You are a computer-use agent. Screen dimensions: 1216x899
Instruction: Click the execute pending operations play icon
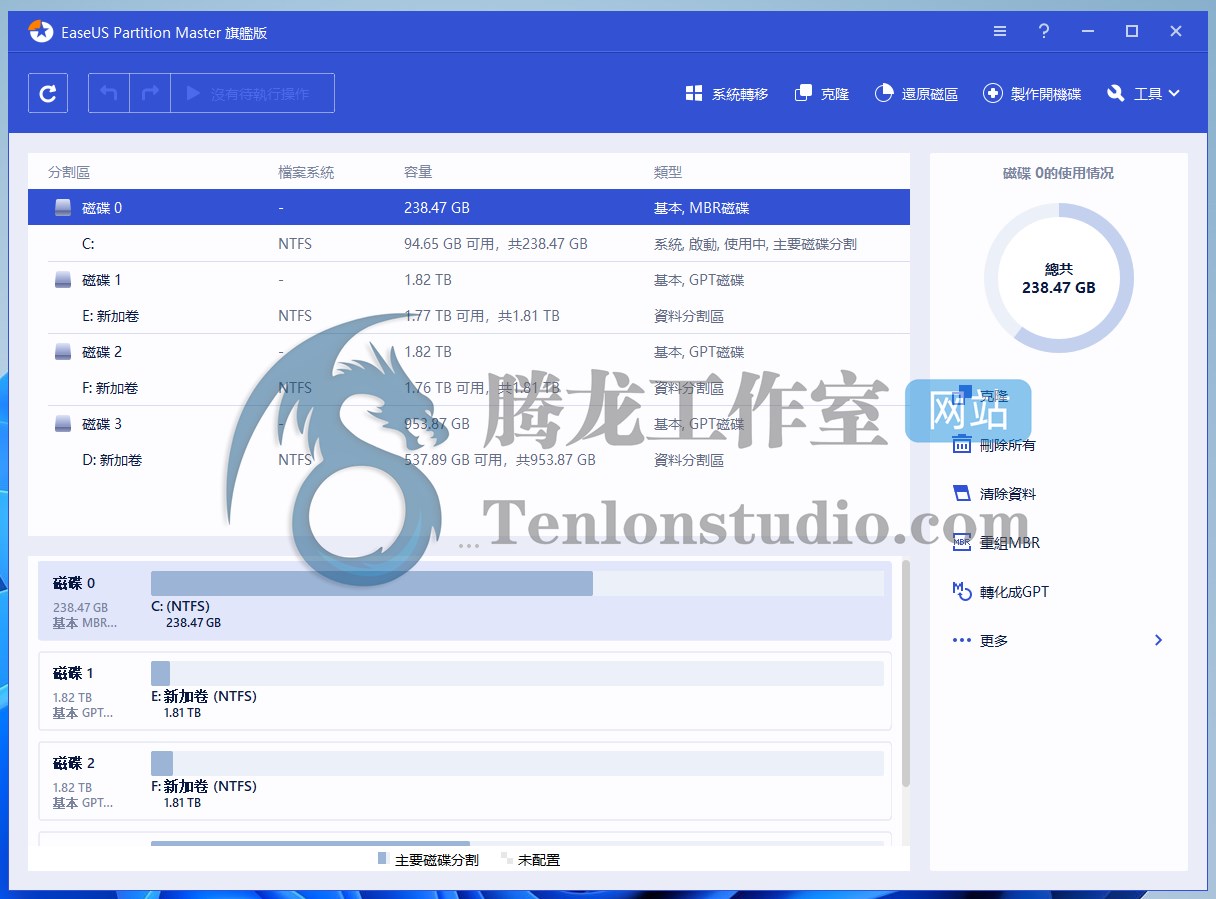click(x=193, y=93)
